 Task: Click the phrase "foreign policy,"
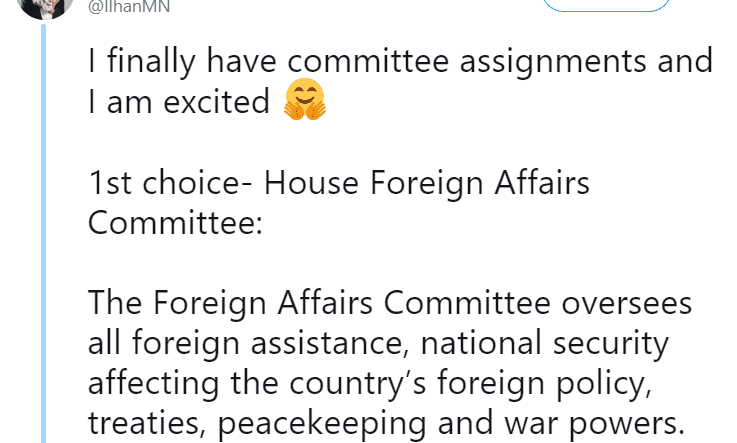(545, 385)
